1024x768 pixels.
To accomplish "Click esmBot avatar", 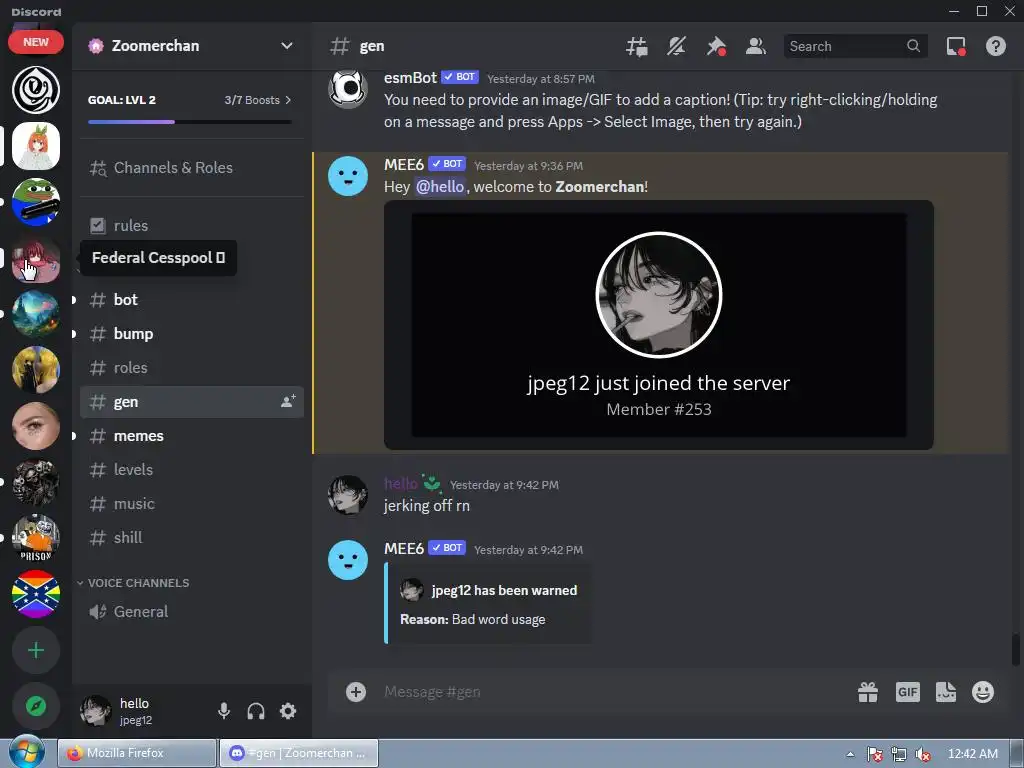I will pyautogui.click(x=347, y=89).
